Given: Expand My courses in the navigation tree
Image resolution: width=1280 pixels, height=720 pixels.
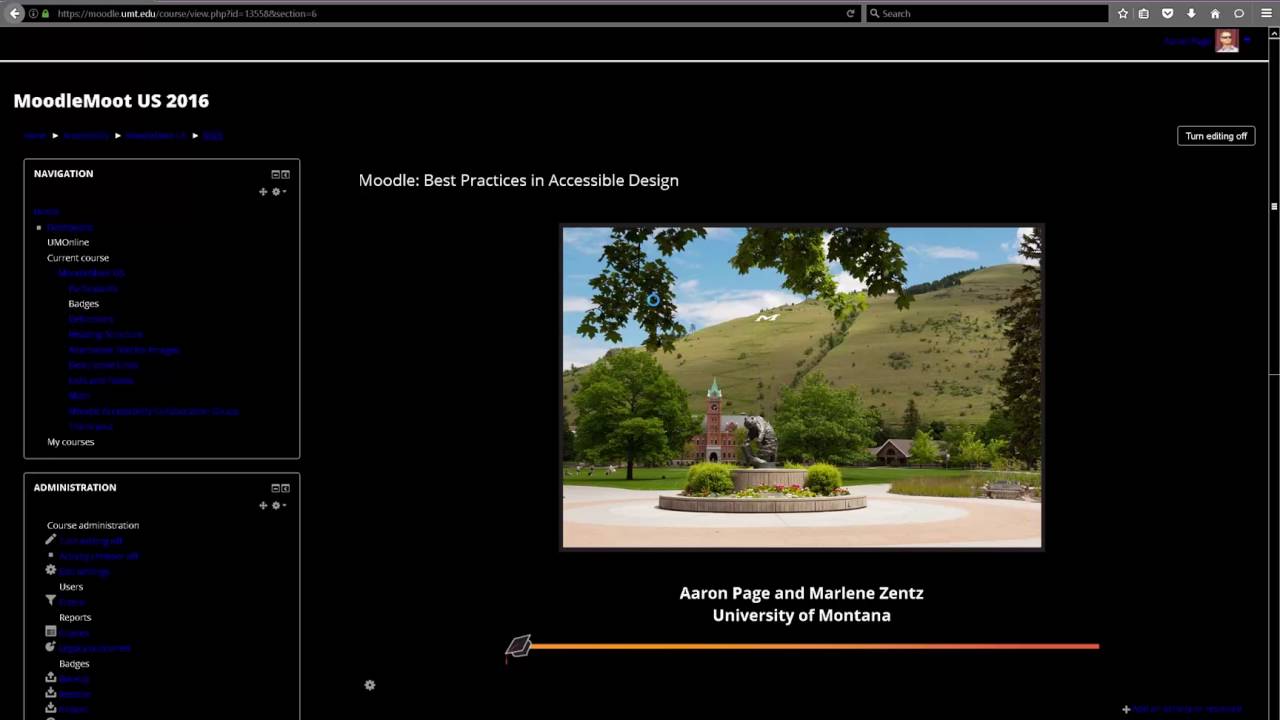Looking at the screenshot, I should click(x=71, y=442).
